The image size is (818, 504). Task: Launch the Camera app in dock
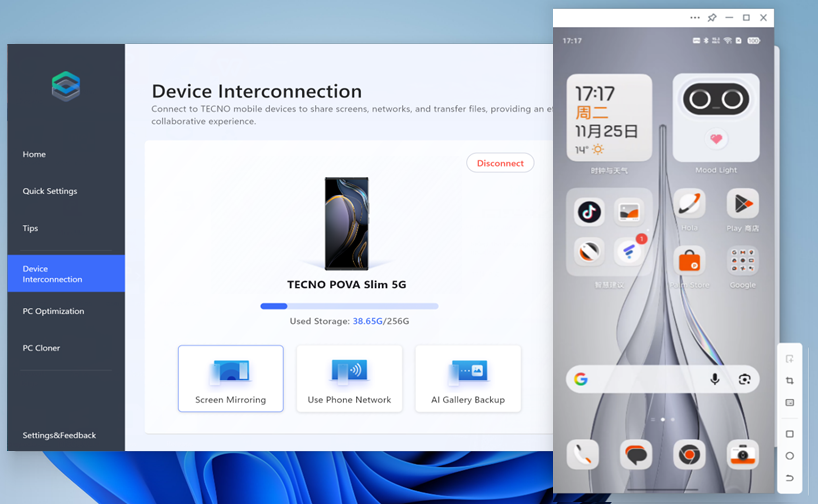[x=741, y=455]
